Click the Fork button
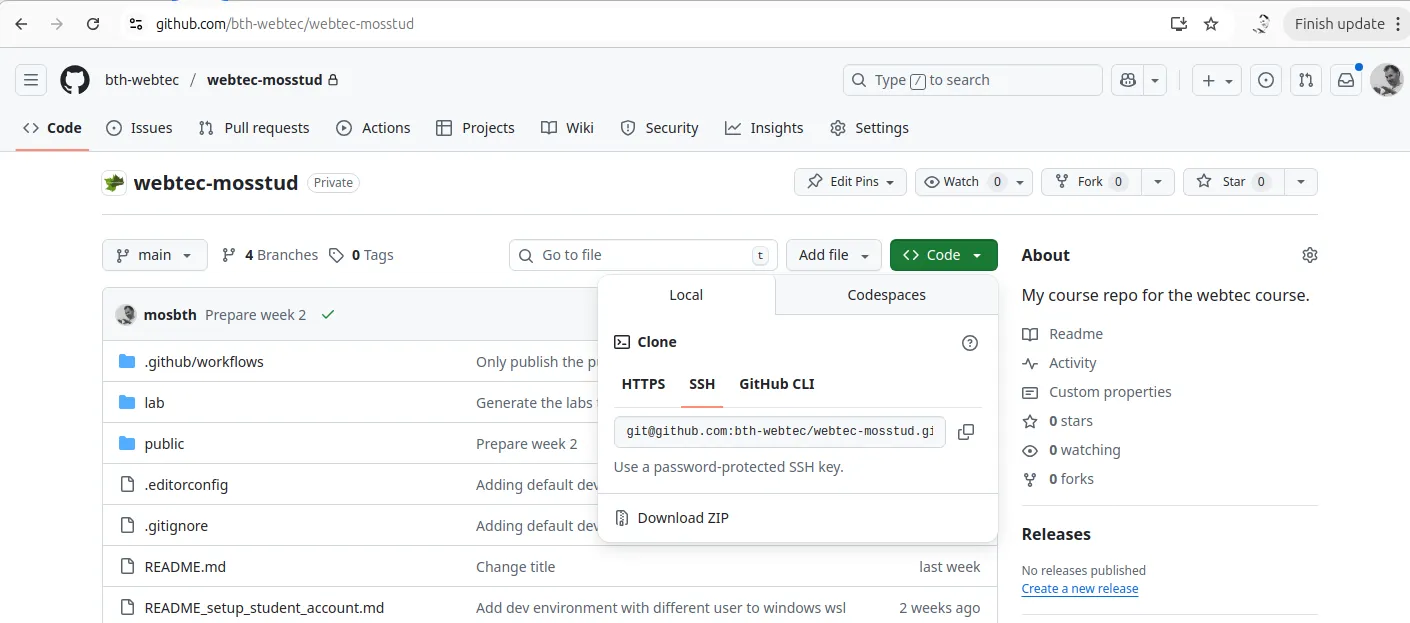 [x=1091, y=181]
